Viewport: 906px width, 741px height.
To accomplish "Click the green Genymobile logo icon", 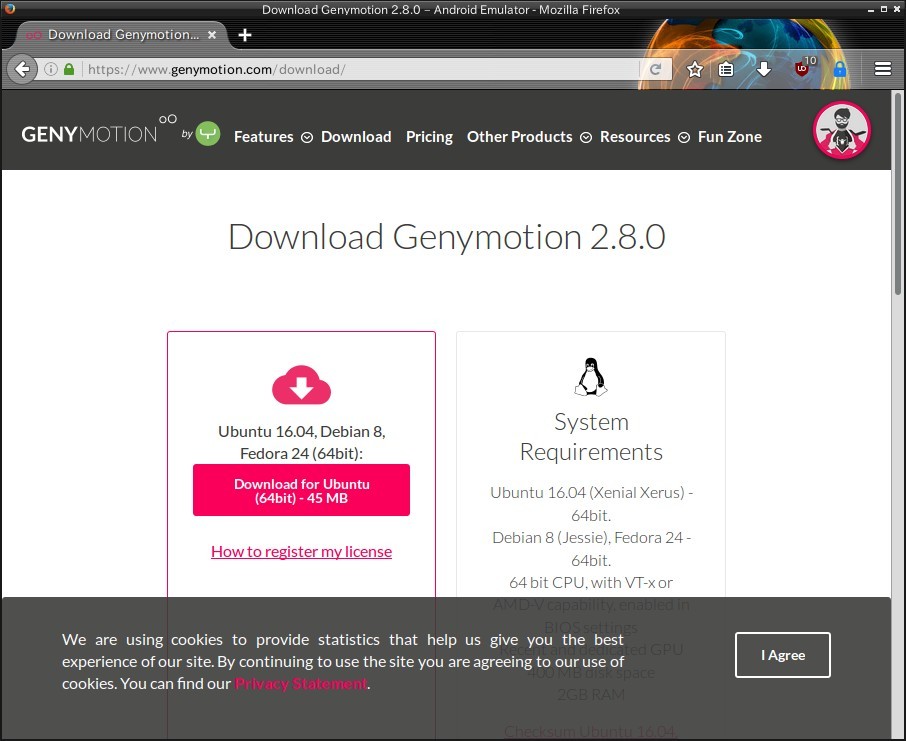I will (x=207, y=134).
